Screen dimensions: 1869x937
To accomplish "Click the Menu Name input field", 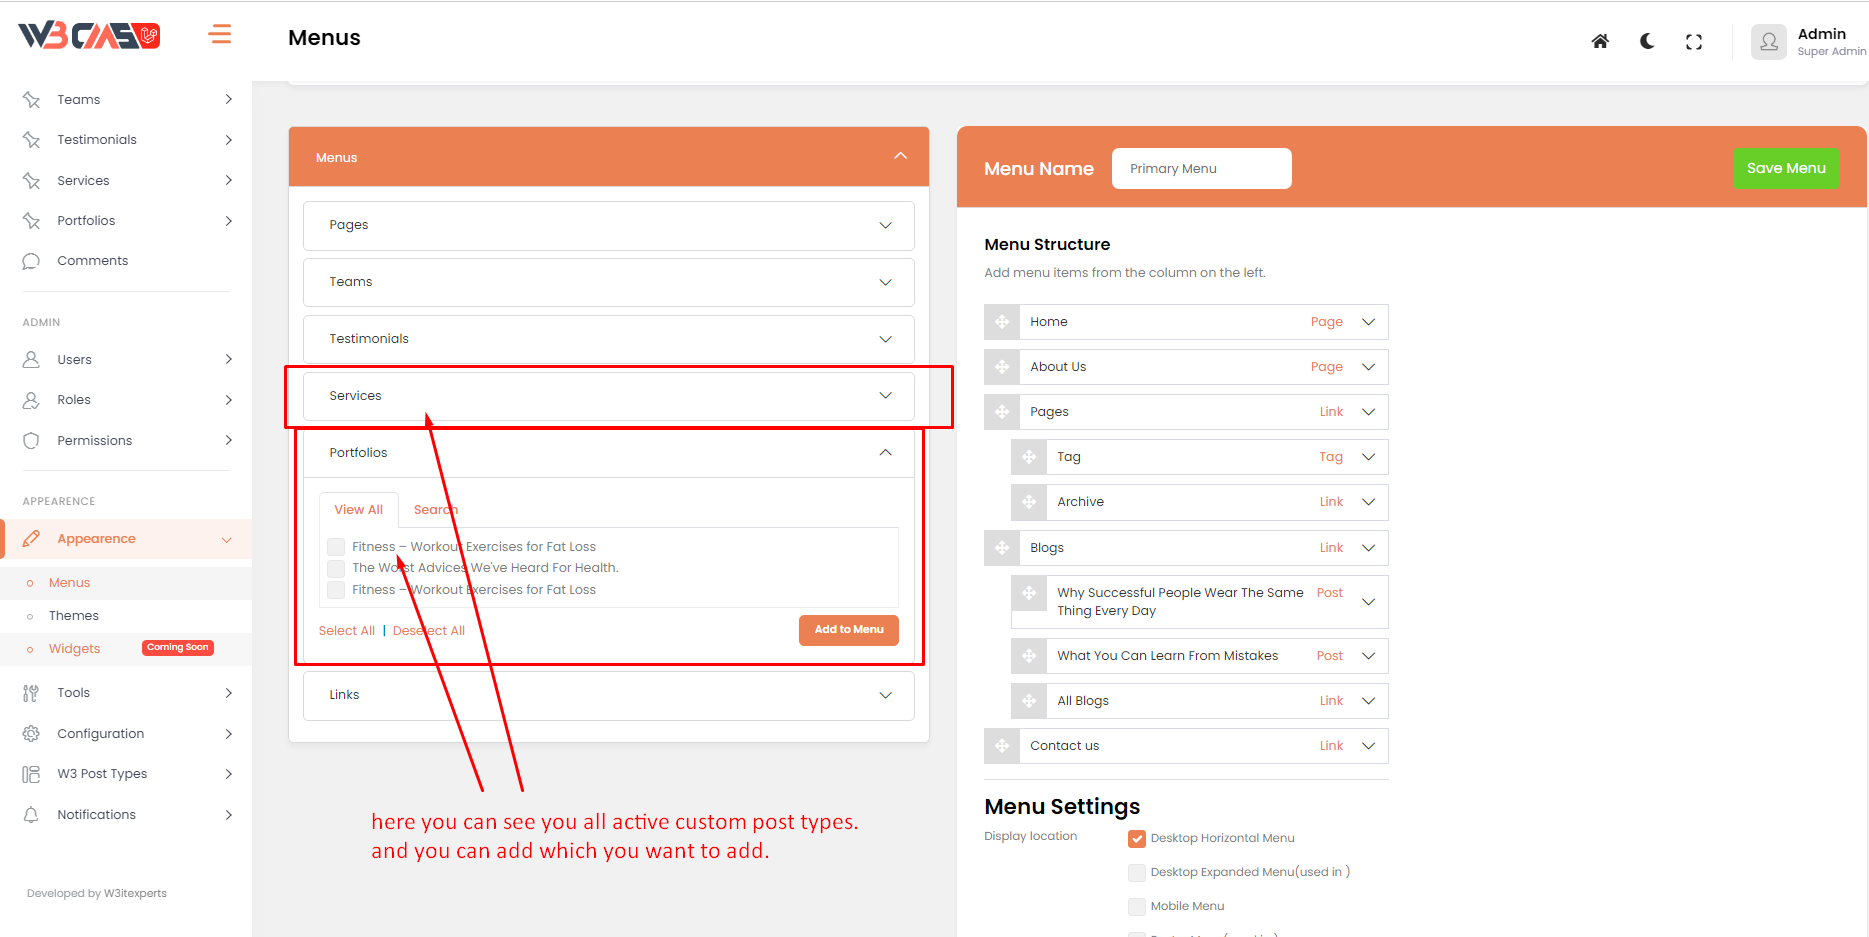I will tap(1201, 169).
